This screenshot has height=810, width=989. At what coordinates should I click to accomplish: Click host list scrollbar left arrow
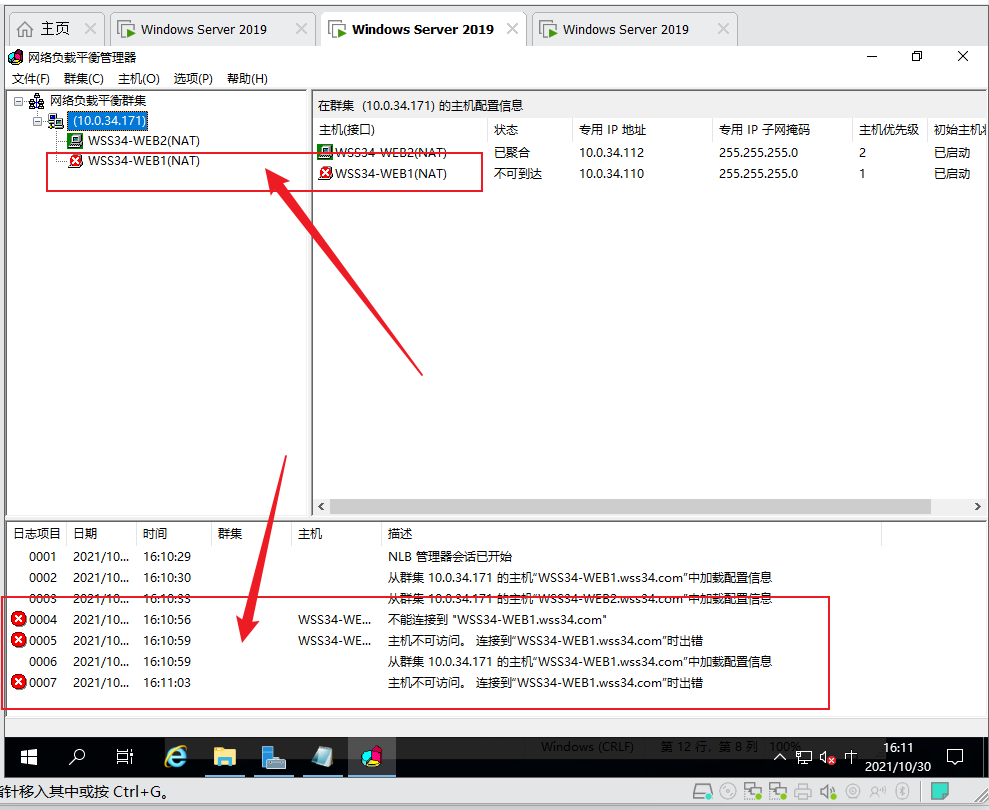tap(322, 507)
